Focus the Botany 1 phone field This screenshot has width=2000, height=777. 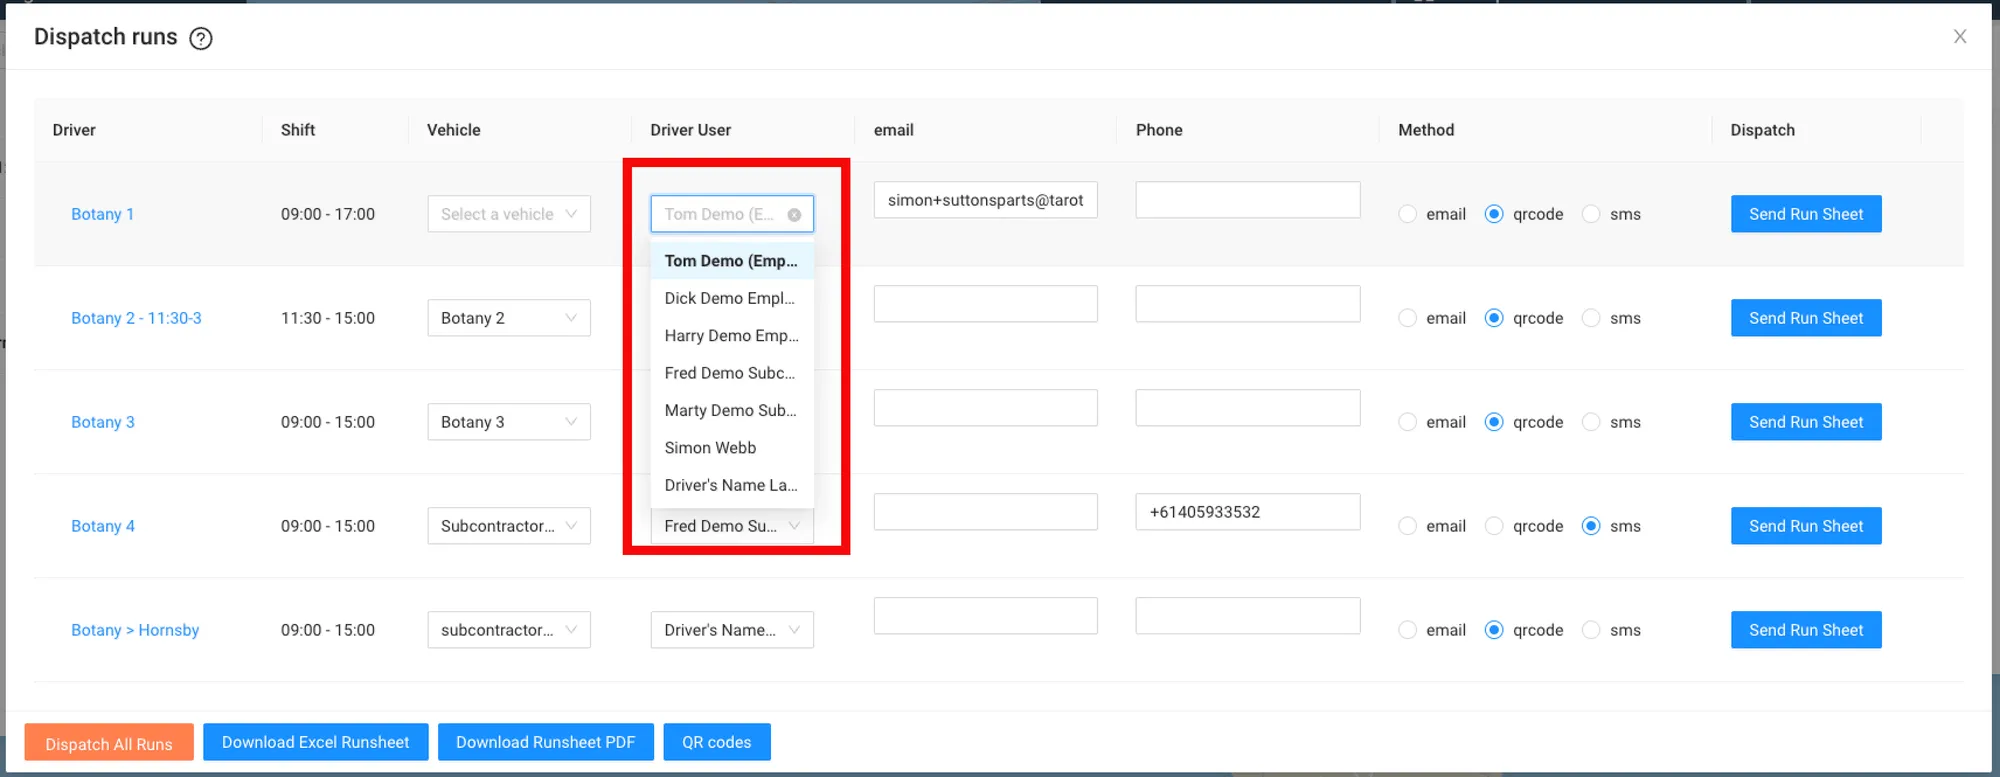(1248, 200)
